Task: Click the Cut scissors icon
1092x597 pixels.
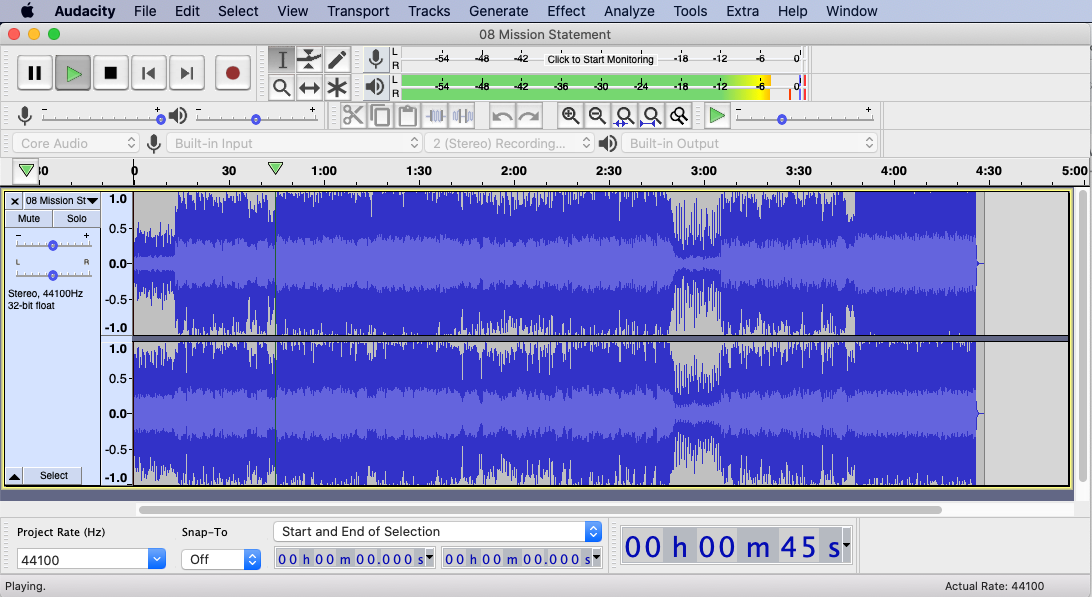Action: tap(353, 116)
